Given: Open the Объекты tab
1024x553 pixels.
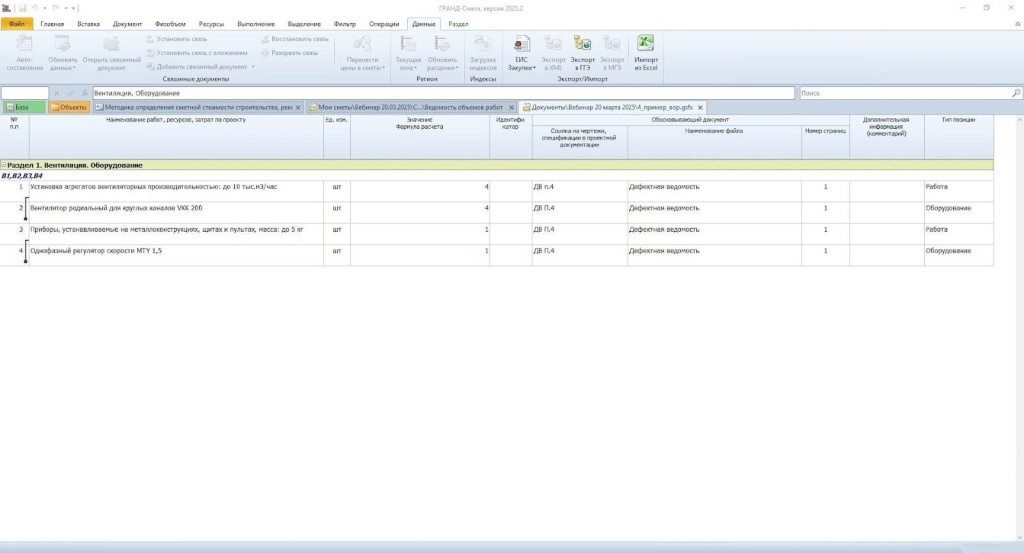Looking at the screenshot, I should [69, 107].
